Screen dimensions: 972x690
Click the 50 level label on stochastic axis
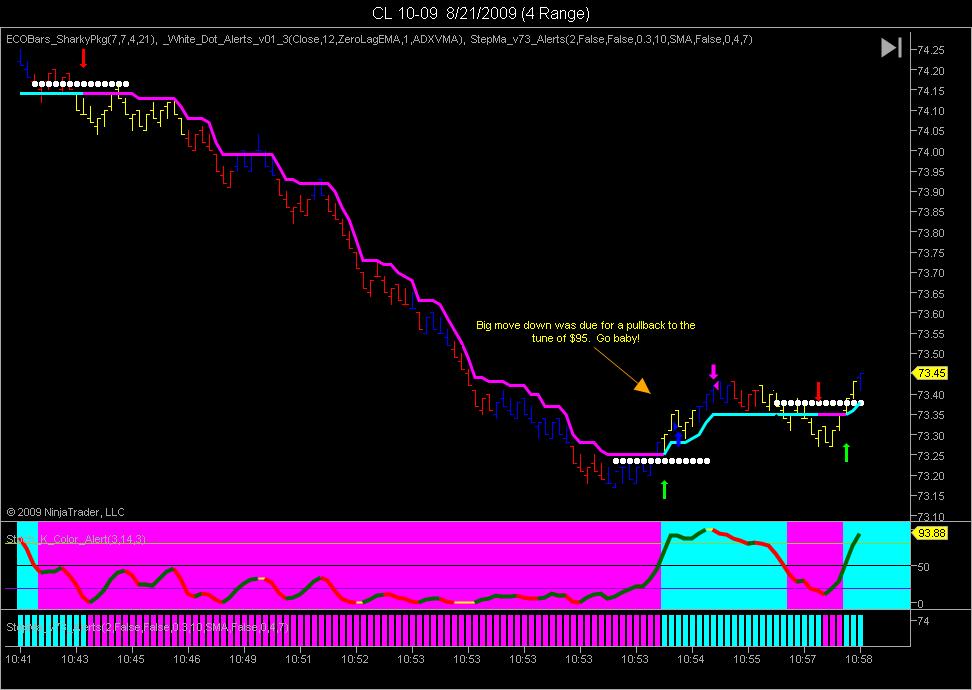coord(923,567)
